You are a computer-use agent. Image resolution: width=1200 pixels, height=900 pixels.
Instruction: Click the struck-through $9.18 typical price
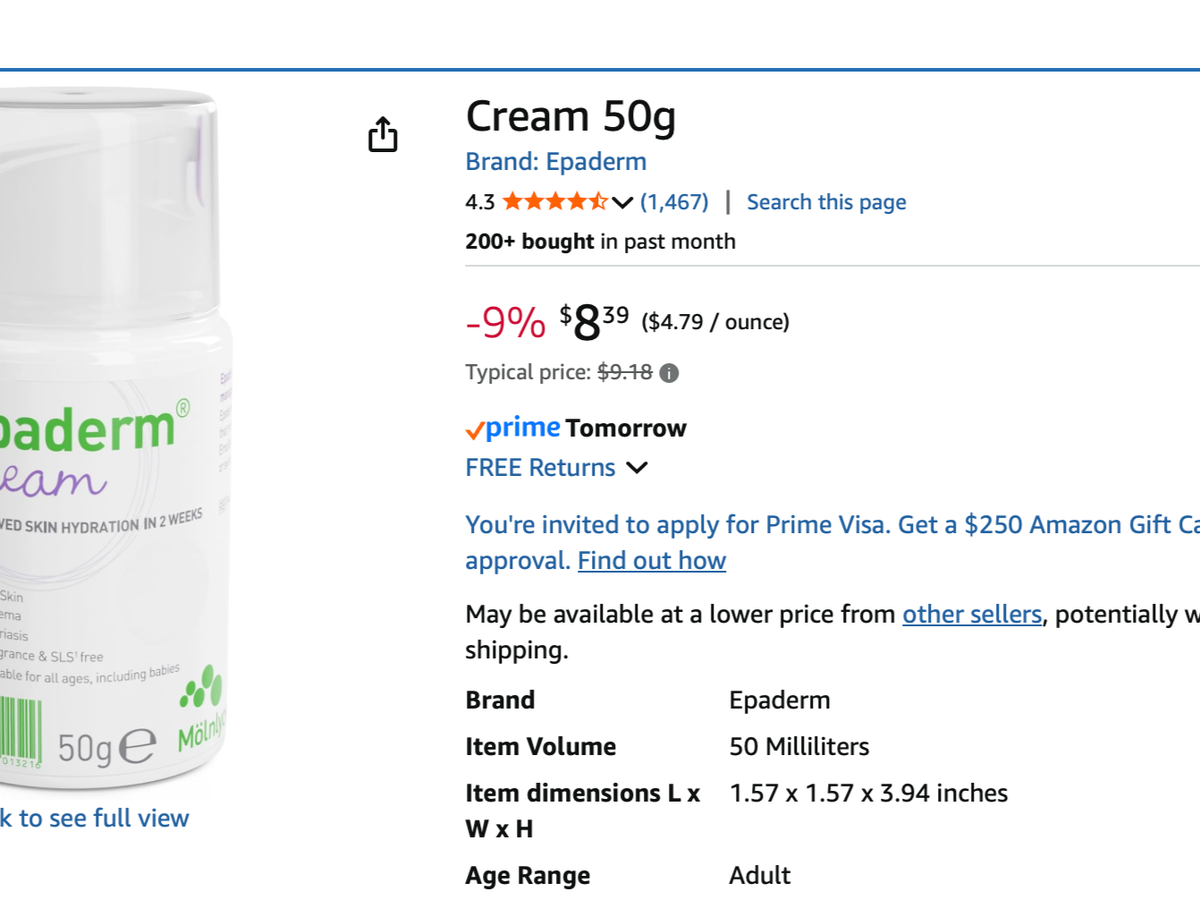[x=625, y=373]
